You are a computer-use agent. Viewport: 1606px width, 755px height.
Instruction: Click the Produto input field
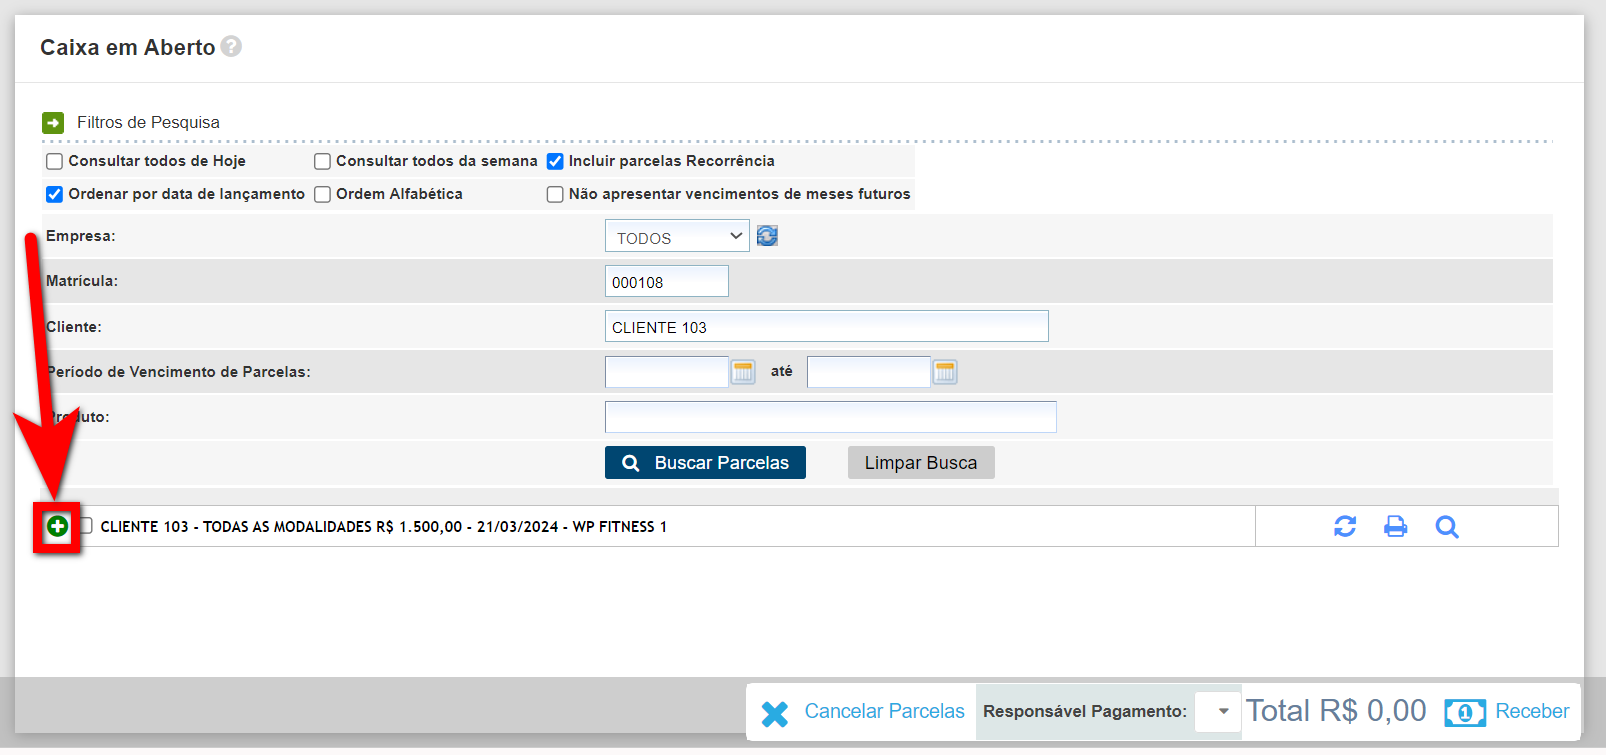[830, 417]
